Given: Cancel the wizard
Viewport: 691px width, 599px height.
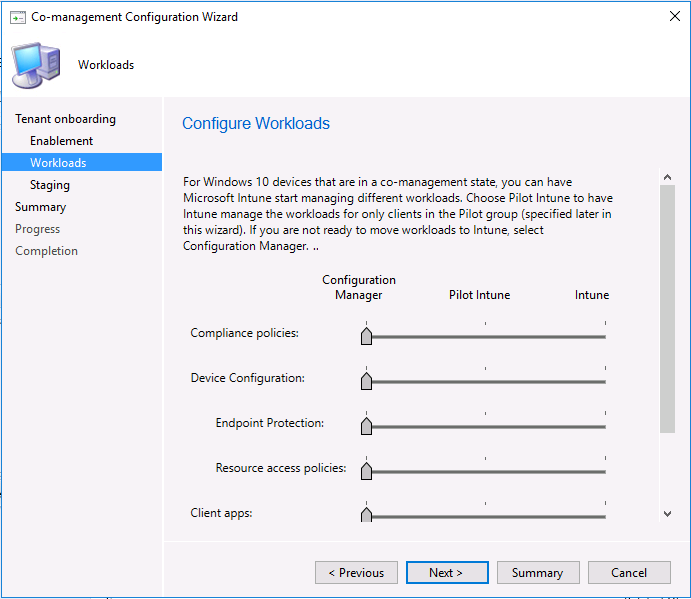Looking at the screenshot, I should pos(629,573).
